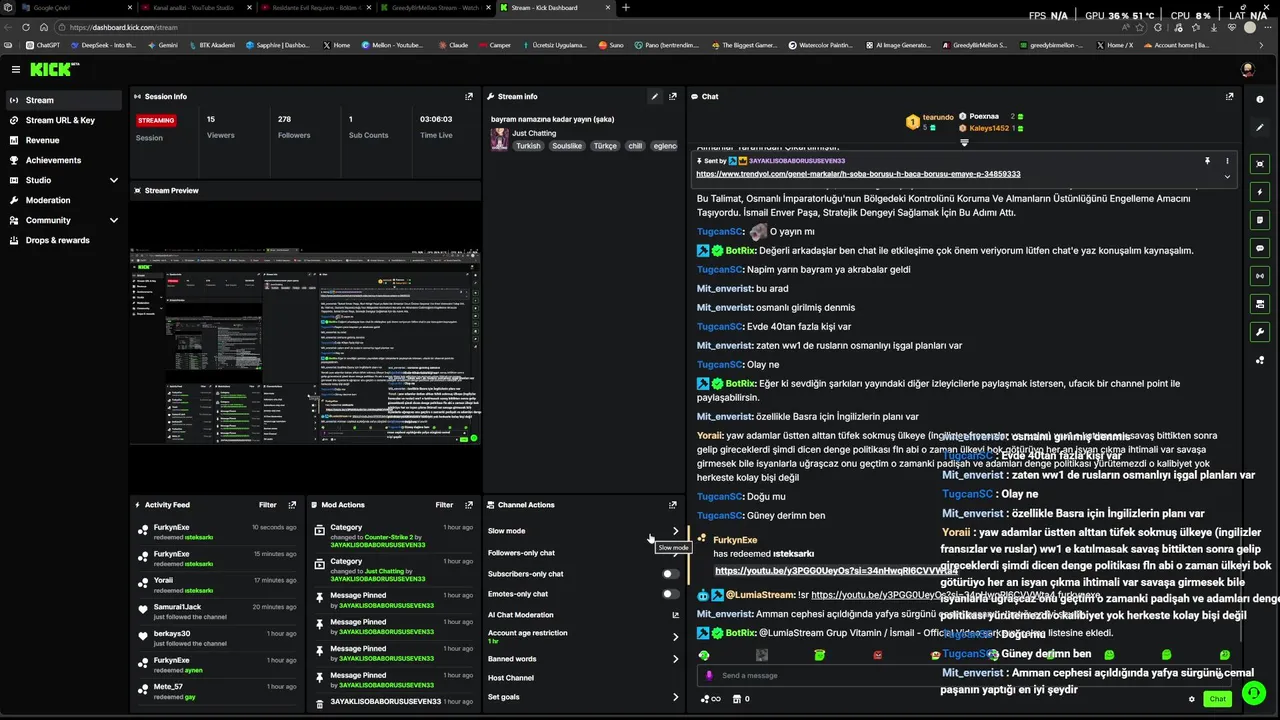Open Drops & rewards in the sidebar
Viewport: 1280px width, 720px height.
(x=63, y=240)
